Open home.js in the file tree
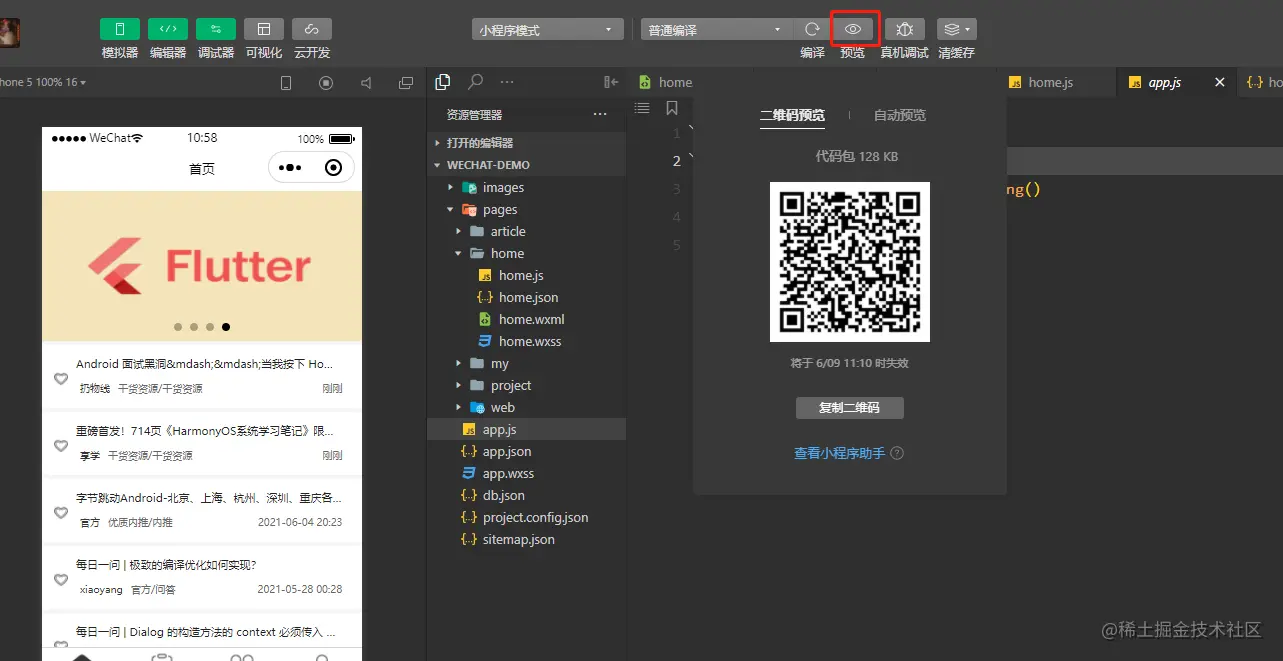The width and height of the screenshot is (1283, 661). [526, 275]
